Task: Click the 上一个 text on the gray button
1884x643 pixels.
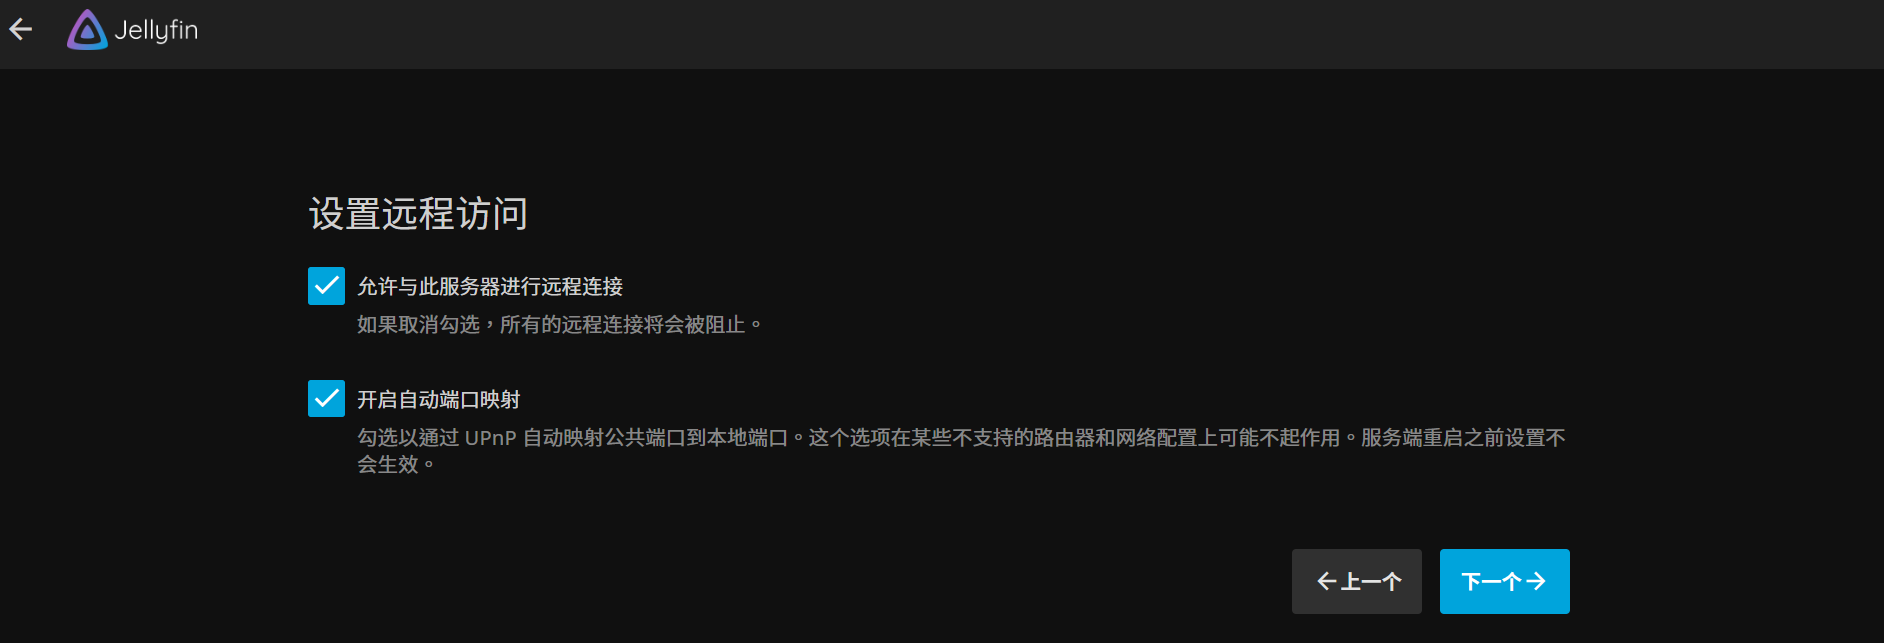Action: pos(1371,581)
